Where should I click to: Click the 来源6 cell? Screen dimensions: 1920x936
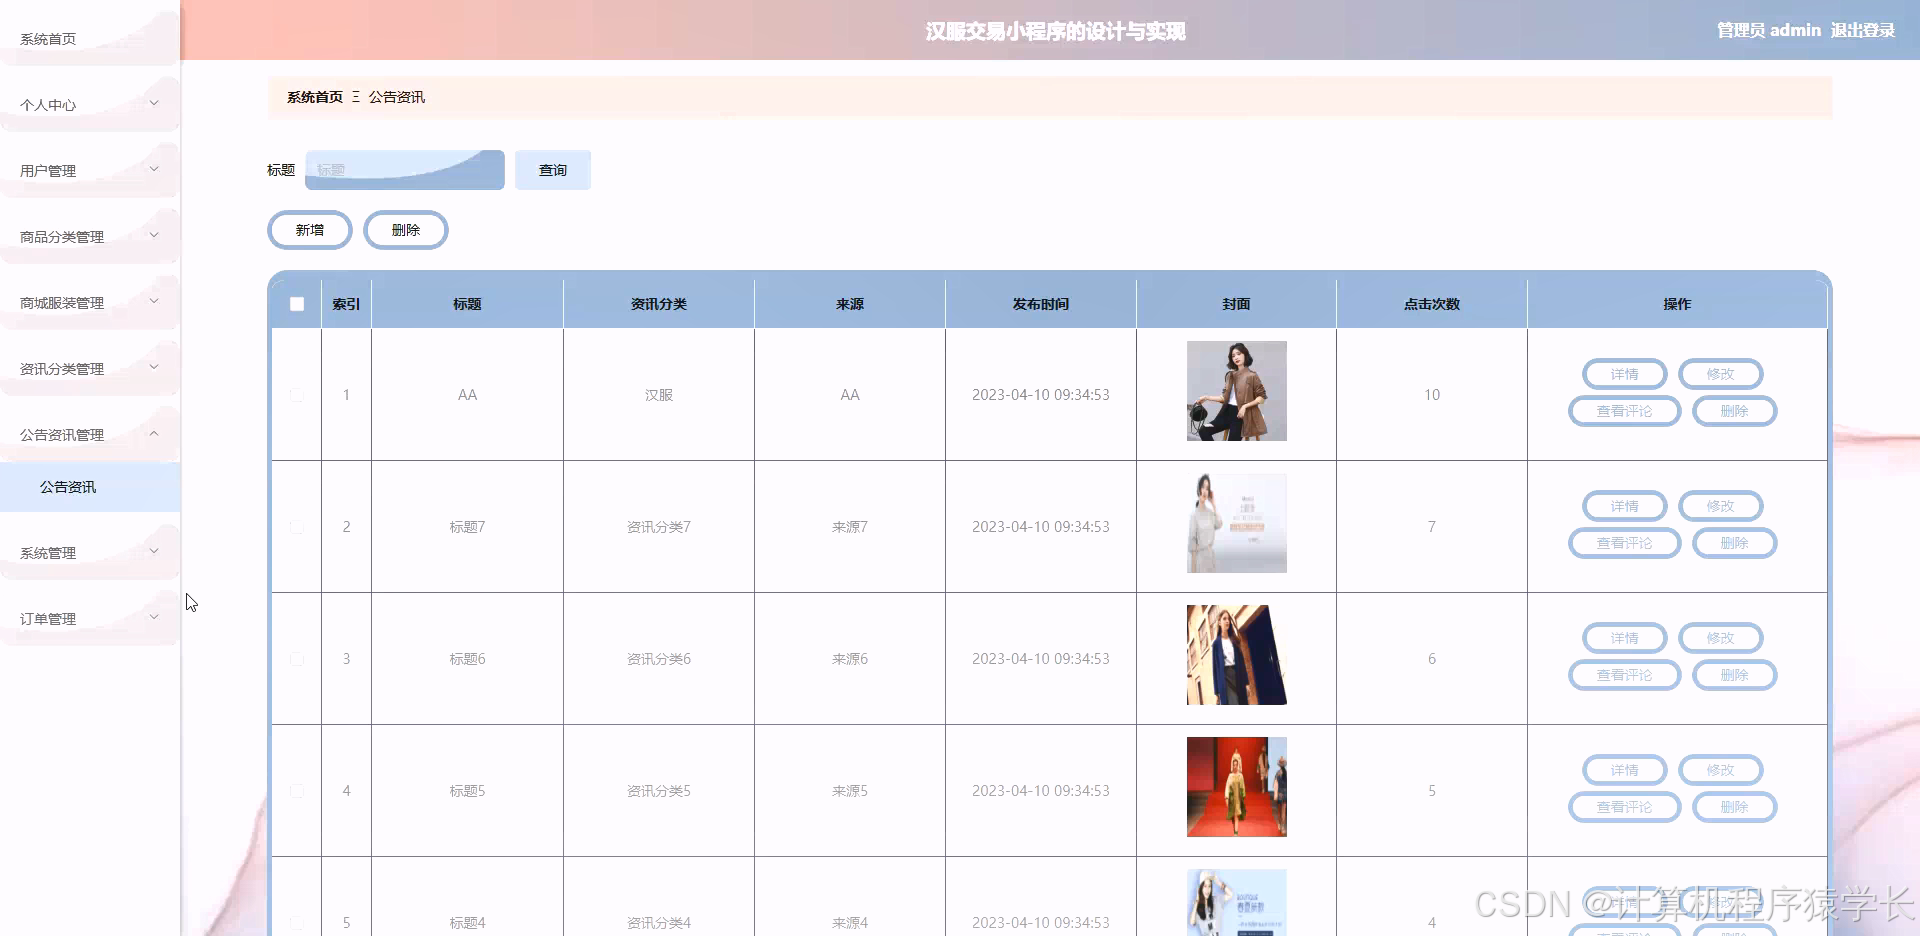click(x=850, y=659)
